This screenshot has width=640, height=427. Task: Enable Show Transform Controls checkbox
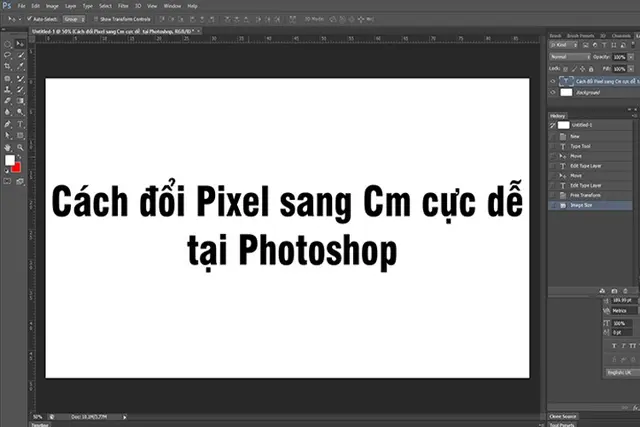tap(96, 19)
